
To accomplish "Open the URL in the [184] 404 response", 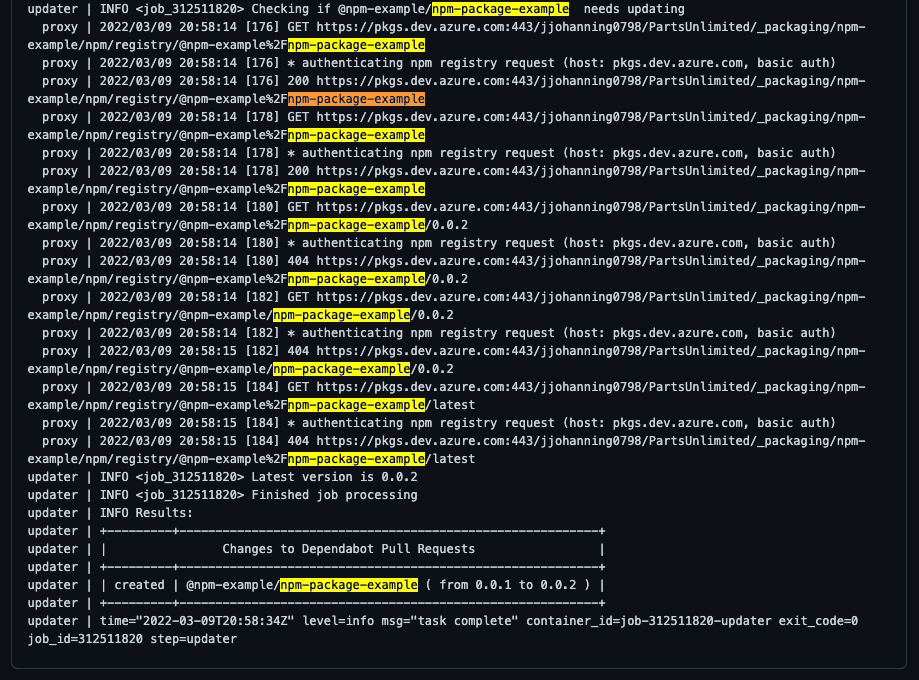I will click(x=590, y=441).
